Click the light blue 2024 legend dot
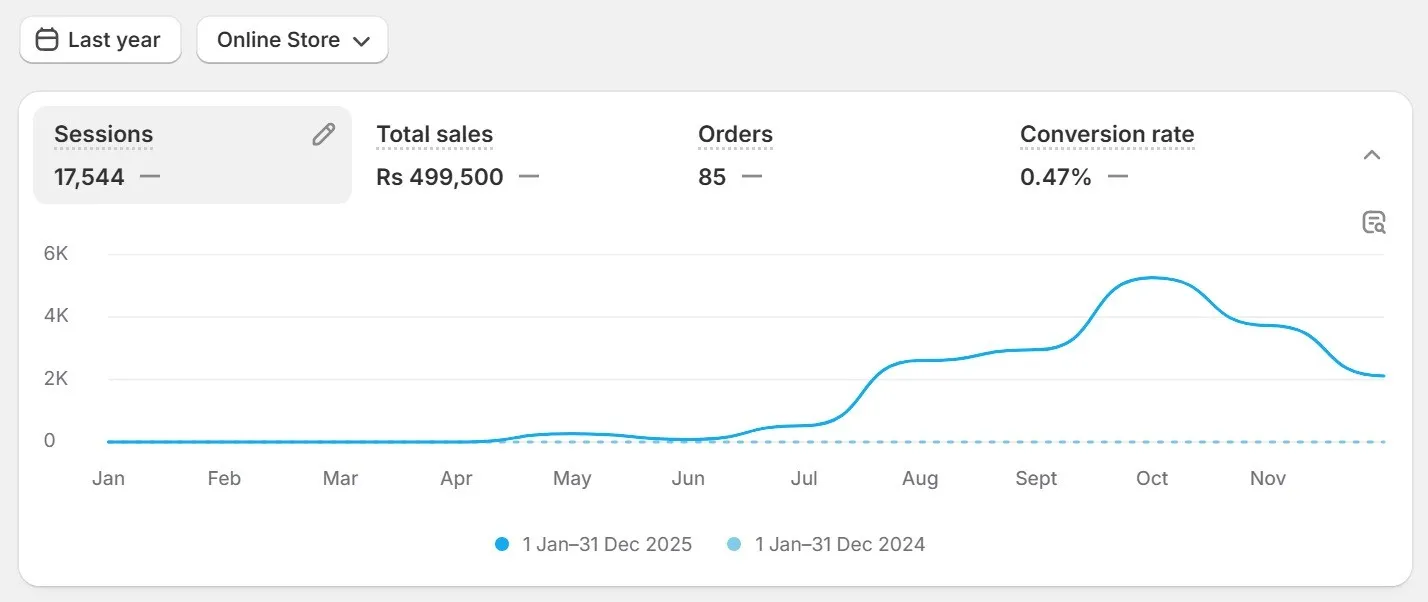Screen dimensions: 1428x602 pyautogui.click(x=734, y=545)
